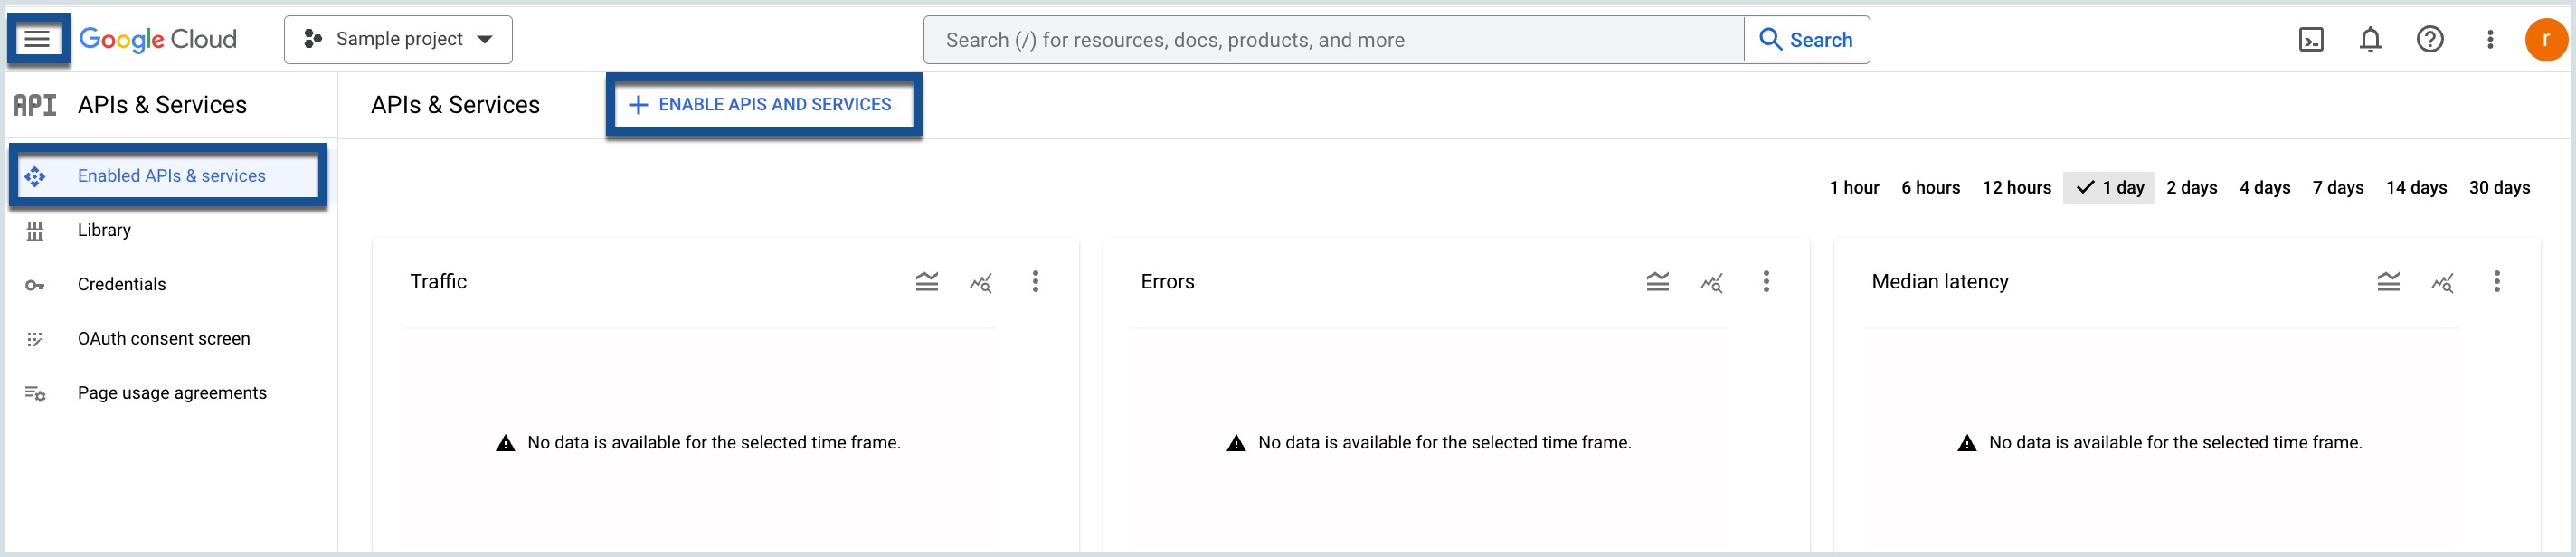Click the no data message in Median latency card

click(x=2159, y=443)
